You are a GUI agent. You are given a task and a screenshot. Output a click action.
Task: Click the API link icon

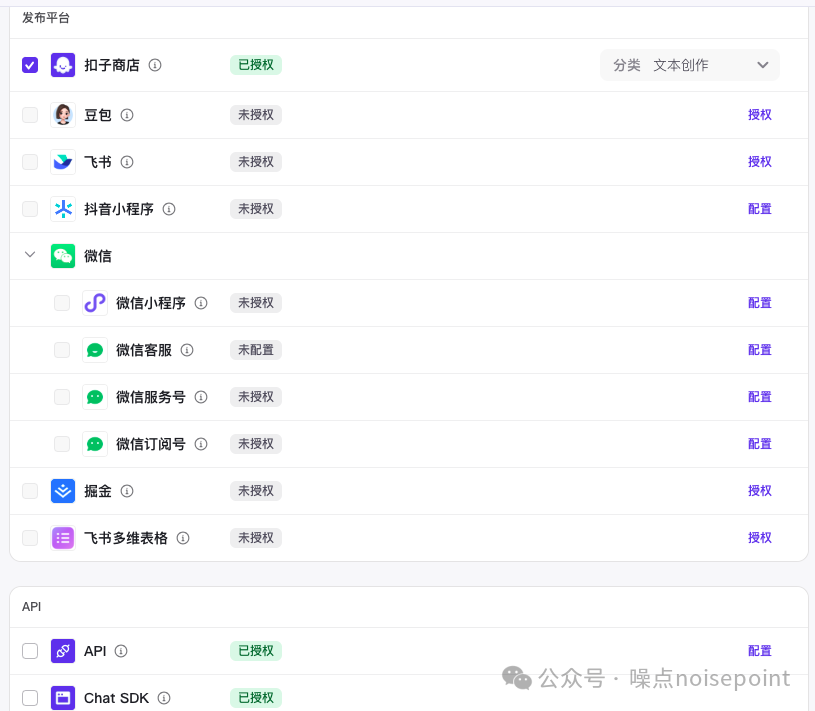tap(63, 651)
